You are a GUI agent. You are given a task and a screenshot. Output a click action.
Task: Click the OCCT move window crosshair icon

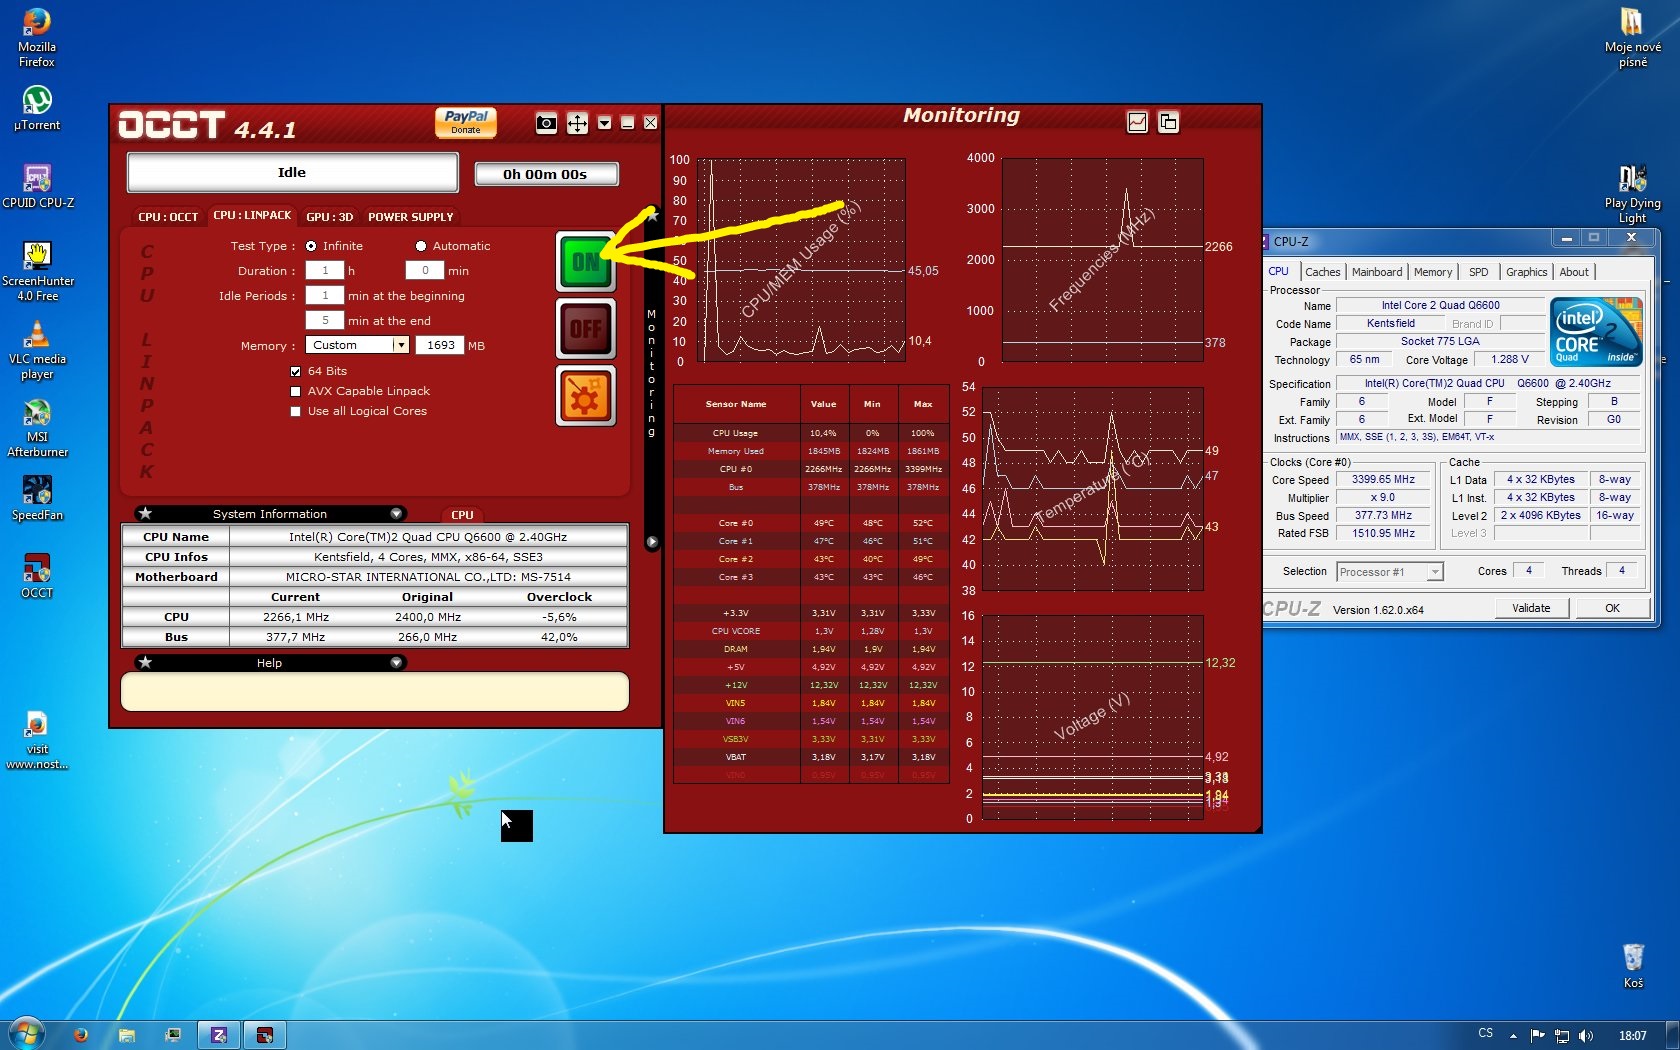(x=577, y=123)
